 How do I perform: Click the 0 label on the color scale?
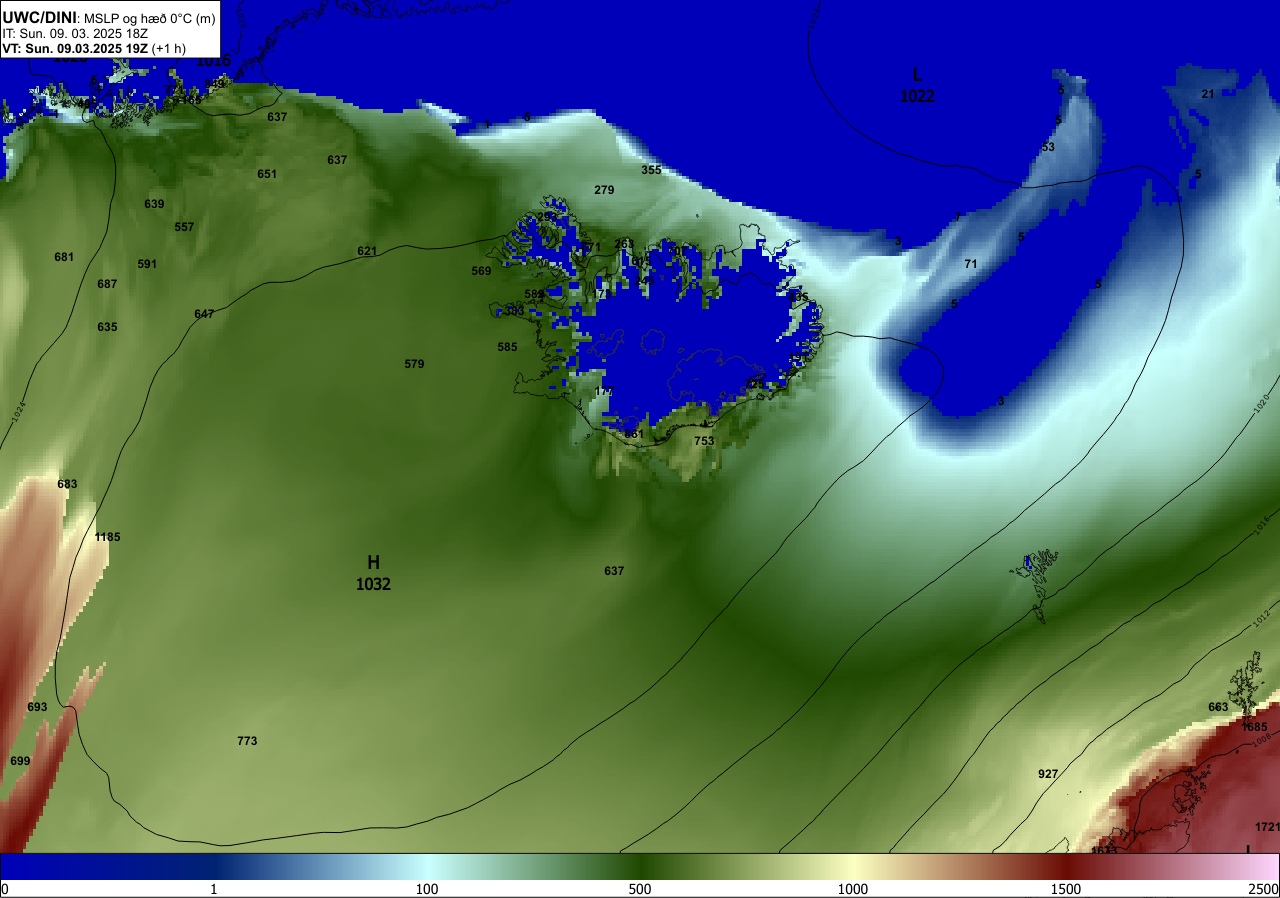pos(5,889)
